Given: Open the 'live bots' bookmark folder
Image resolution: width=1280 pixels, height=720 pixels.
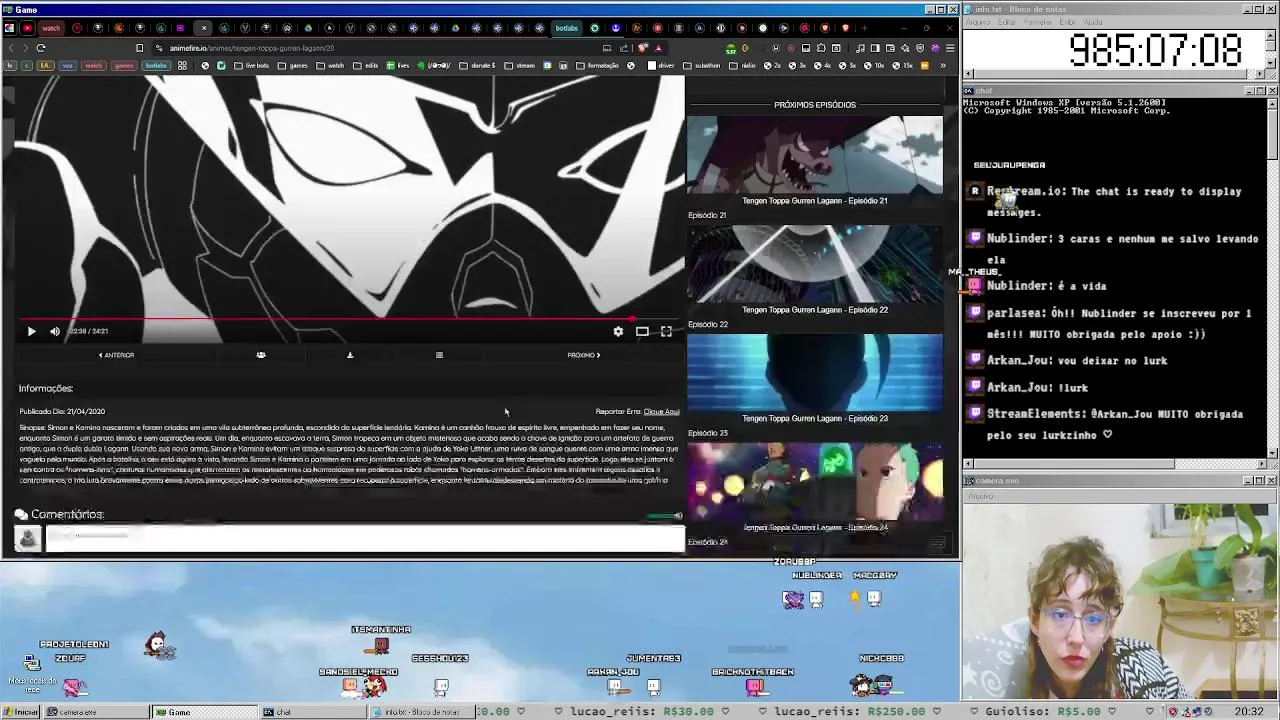Looking at the screenshot, I should [x=251, y=66].
